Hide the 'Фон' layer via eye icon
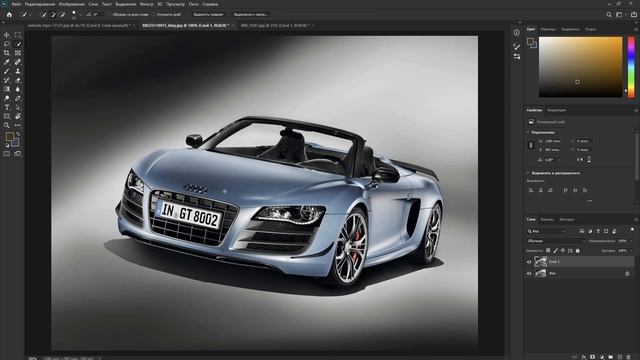Screen dimensions: 640x360 tap(529, 273)
